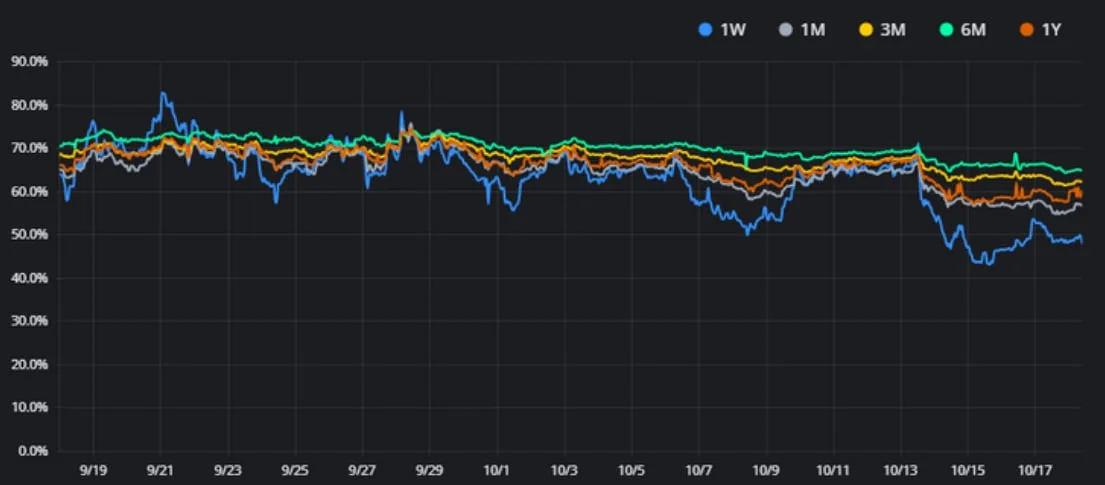Click the blue 1W legend dot

(705, 30)
